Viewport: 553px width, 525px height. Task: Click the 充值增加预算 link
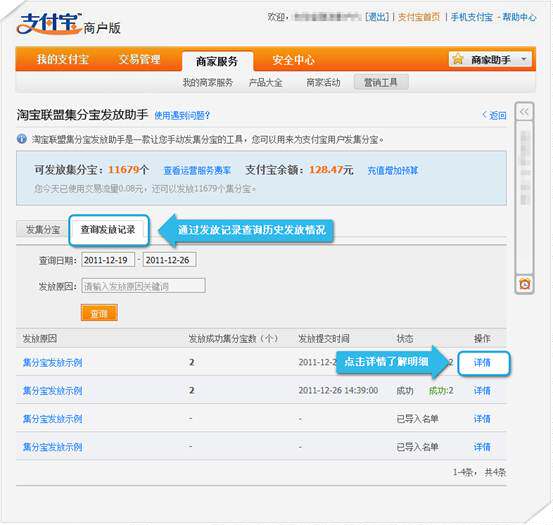click(x=393, y=171)
